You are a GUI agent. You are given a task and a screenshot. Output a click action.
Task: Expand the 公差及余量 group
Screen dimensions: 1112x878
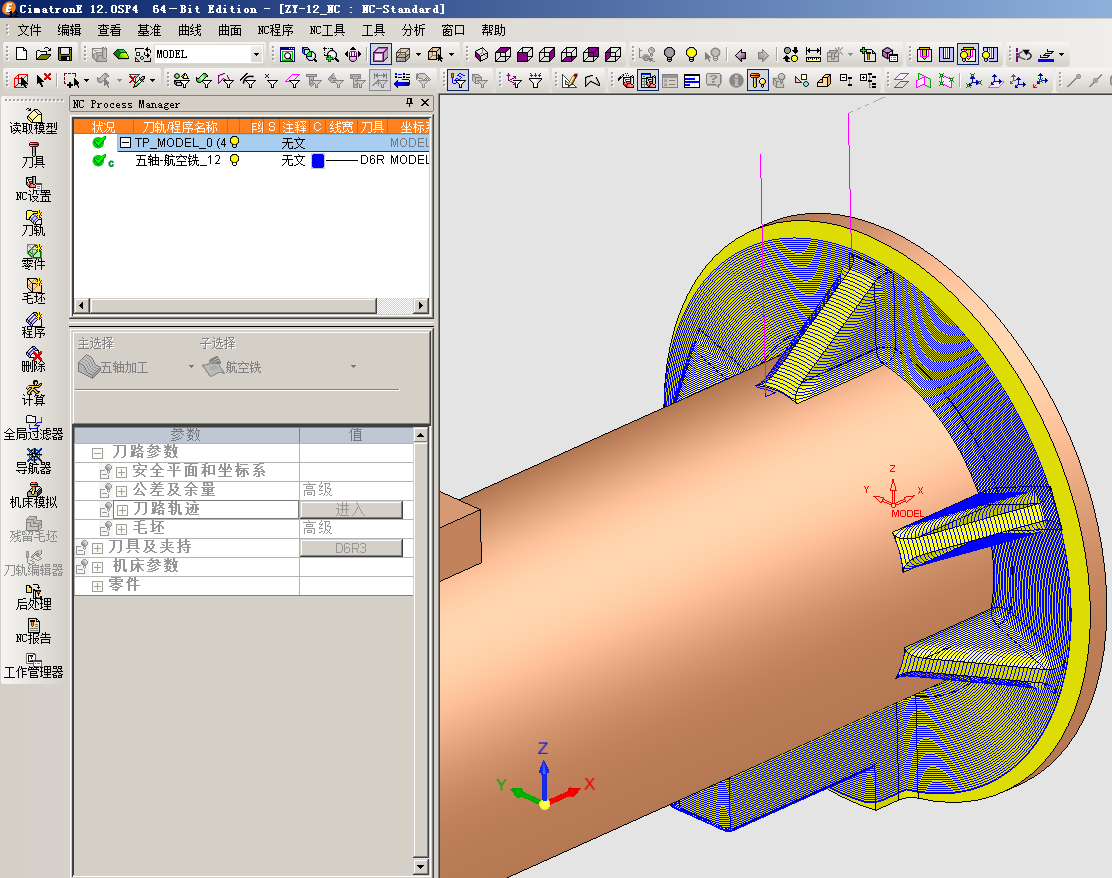[x=122, y=491]
